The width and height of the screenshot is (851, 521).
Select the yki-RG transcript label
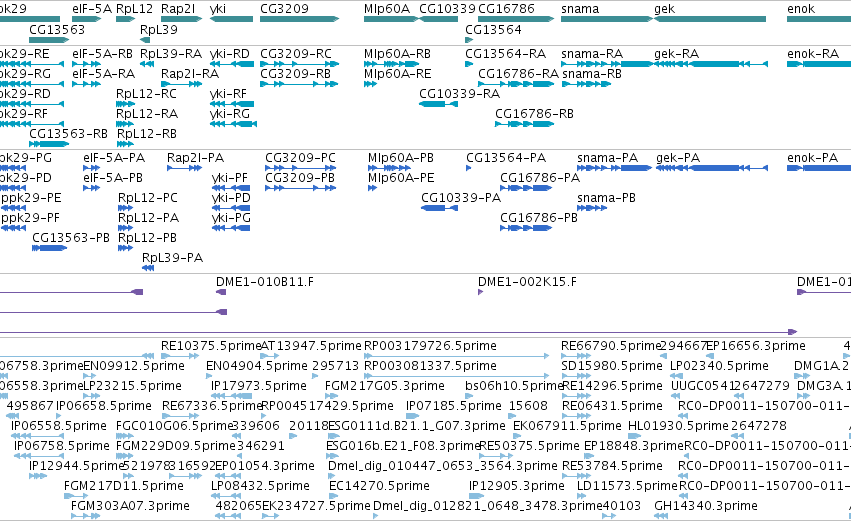(230, 113)
